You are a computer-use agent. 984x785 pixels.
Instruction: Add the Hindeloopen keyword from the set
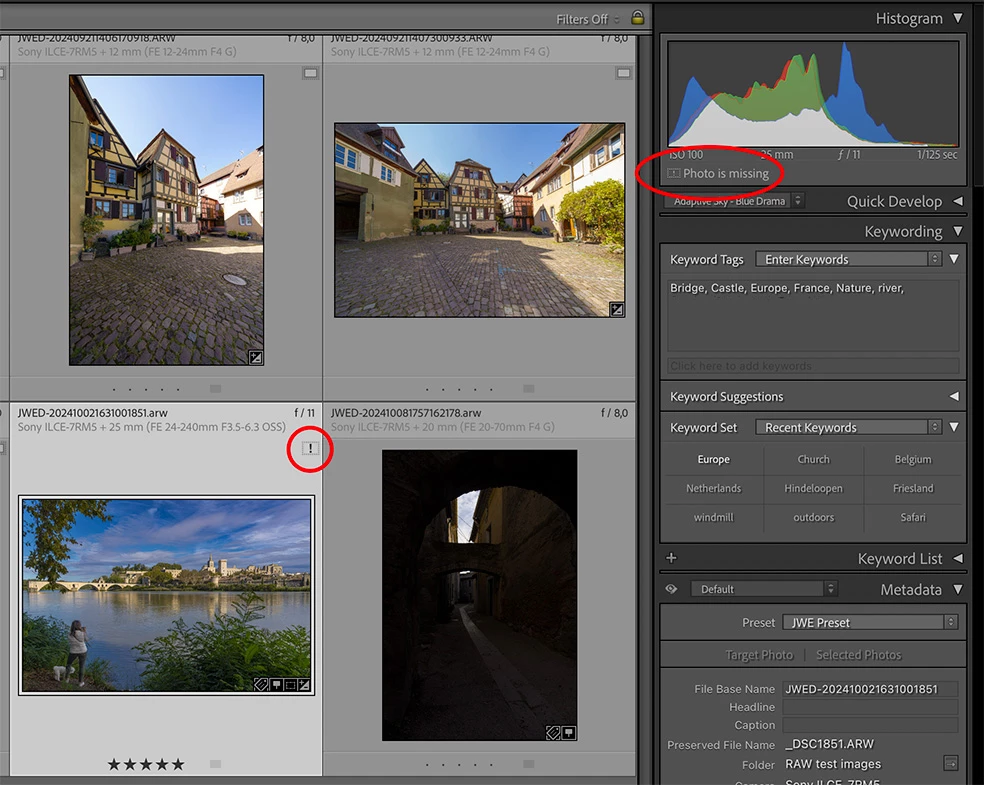pyautogui.click(x=813, y=488)
